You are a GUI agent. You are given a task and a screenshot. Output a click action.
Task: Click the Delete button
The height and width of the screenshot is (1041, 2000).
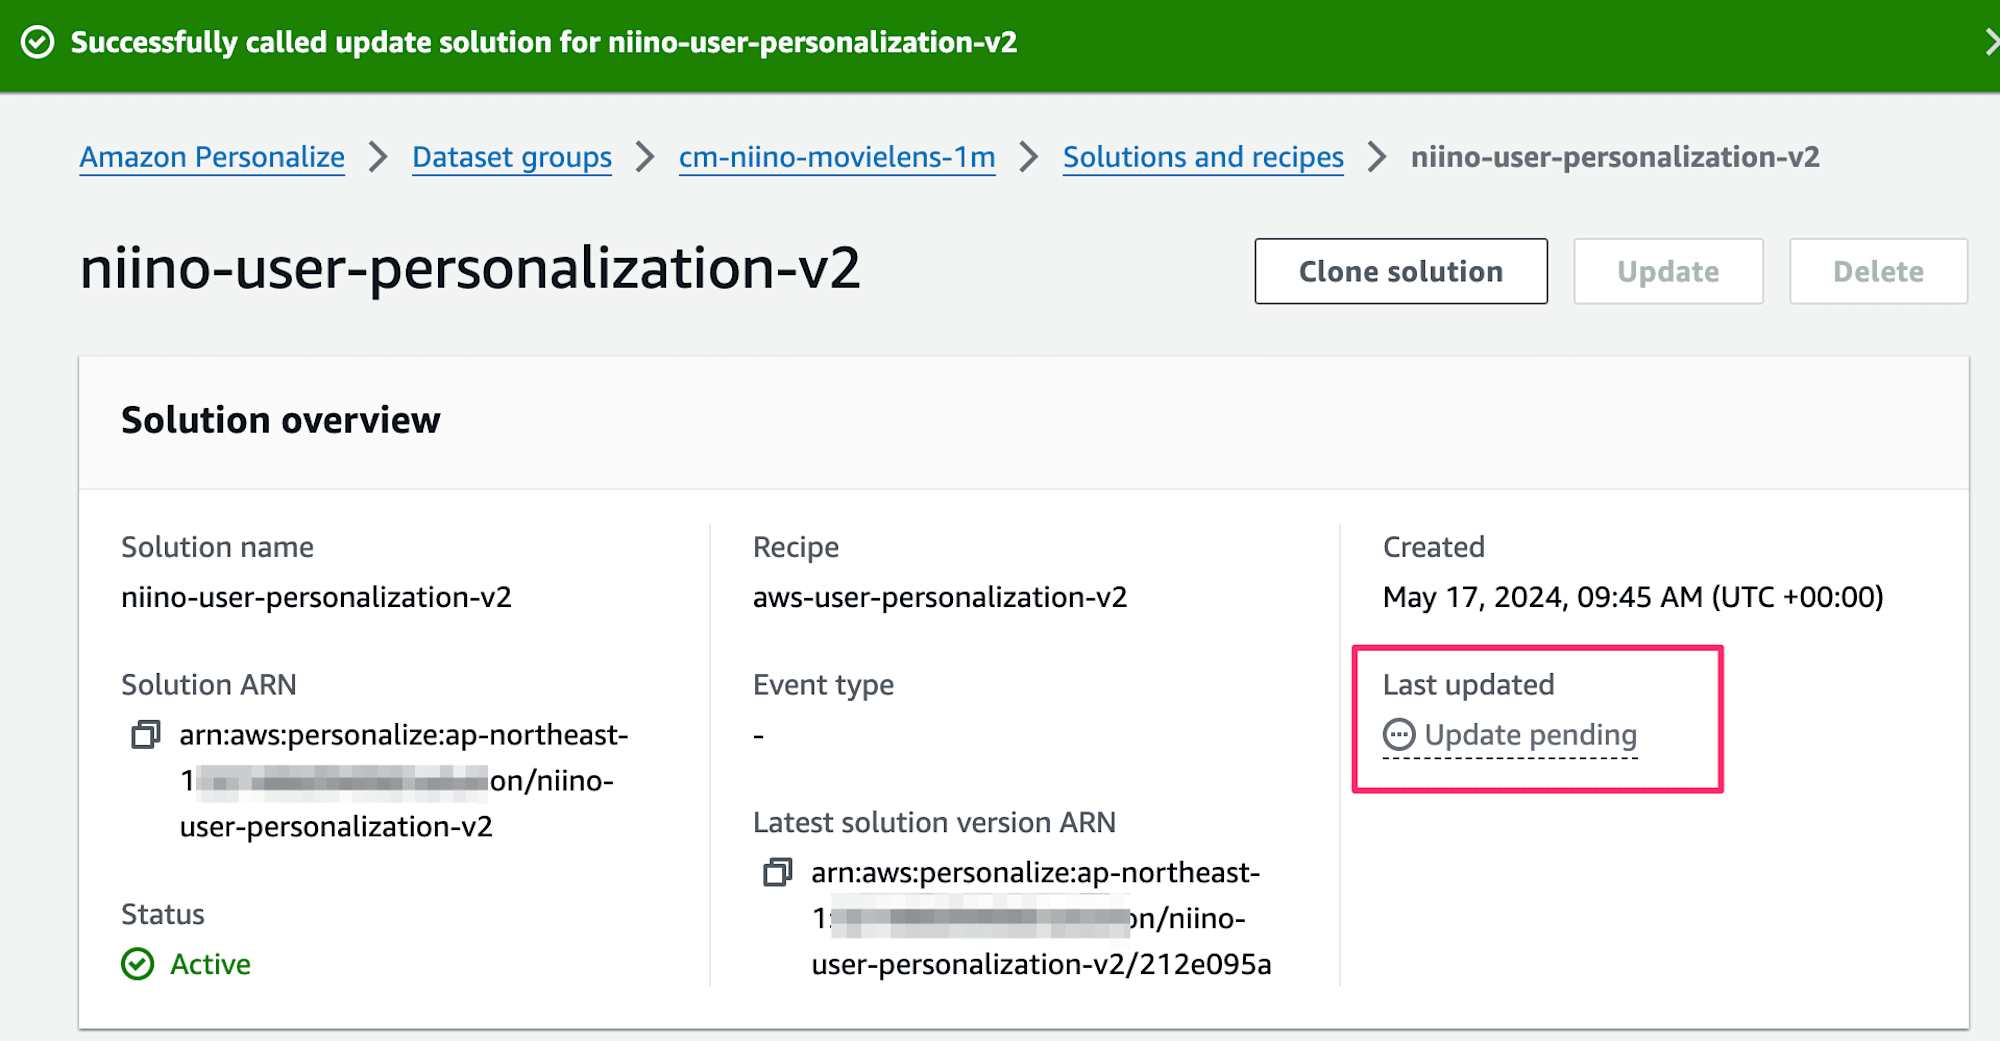point(1878,271)
